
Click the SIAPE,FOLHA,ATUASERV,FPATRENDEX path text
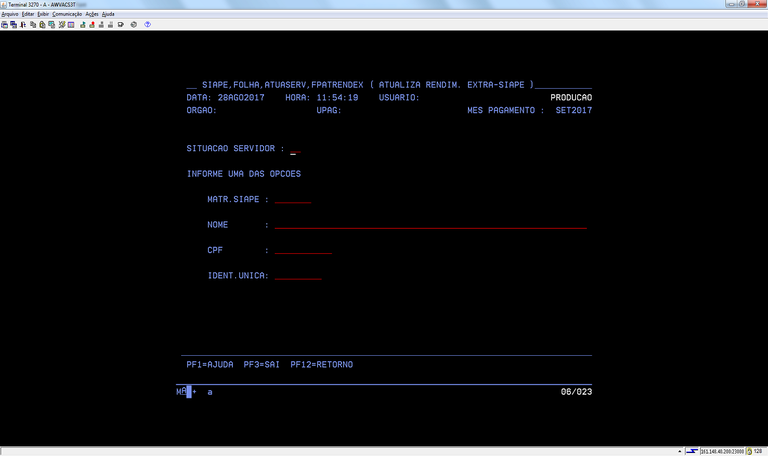(x=283, y=85)
